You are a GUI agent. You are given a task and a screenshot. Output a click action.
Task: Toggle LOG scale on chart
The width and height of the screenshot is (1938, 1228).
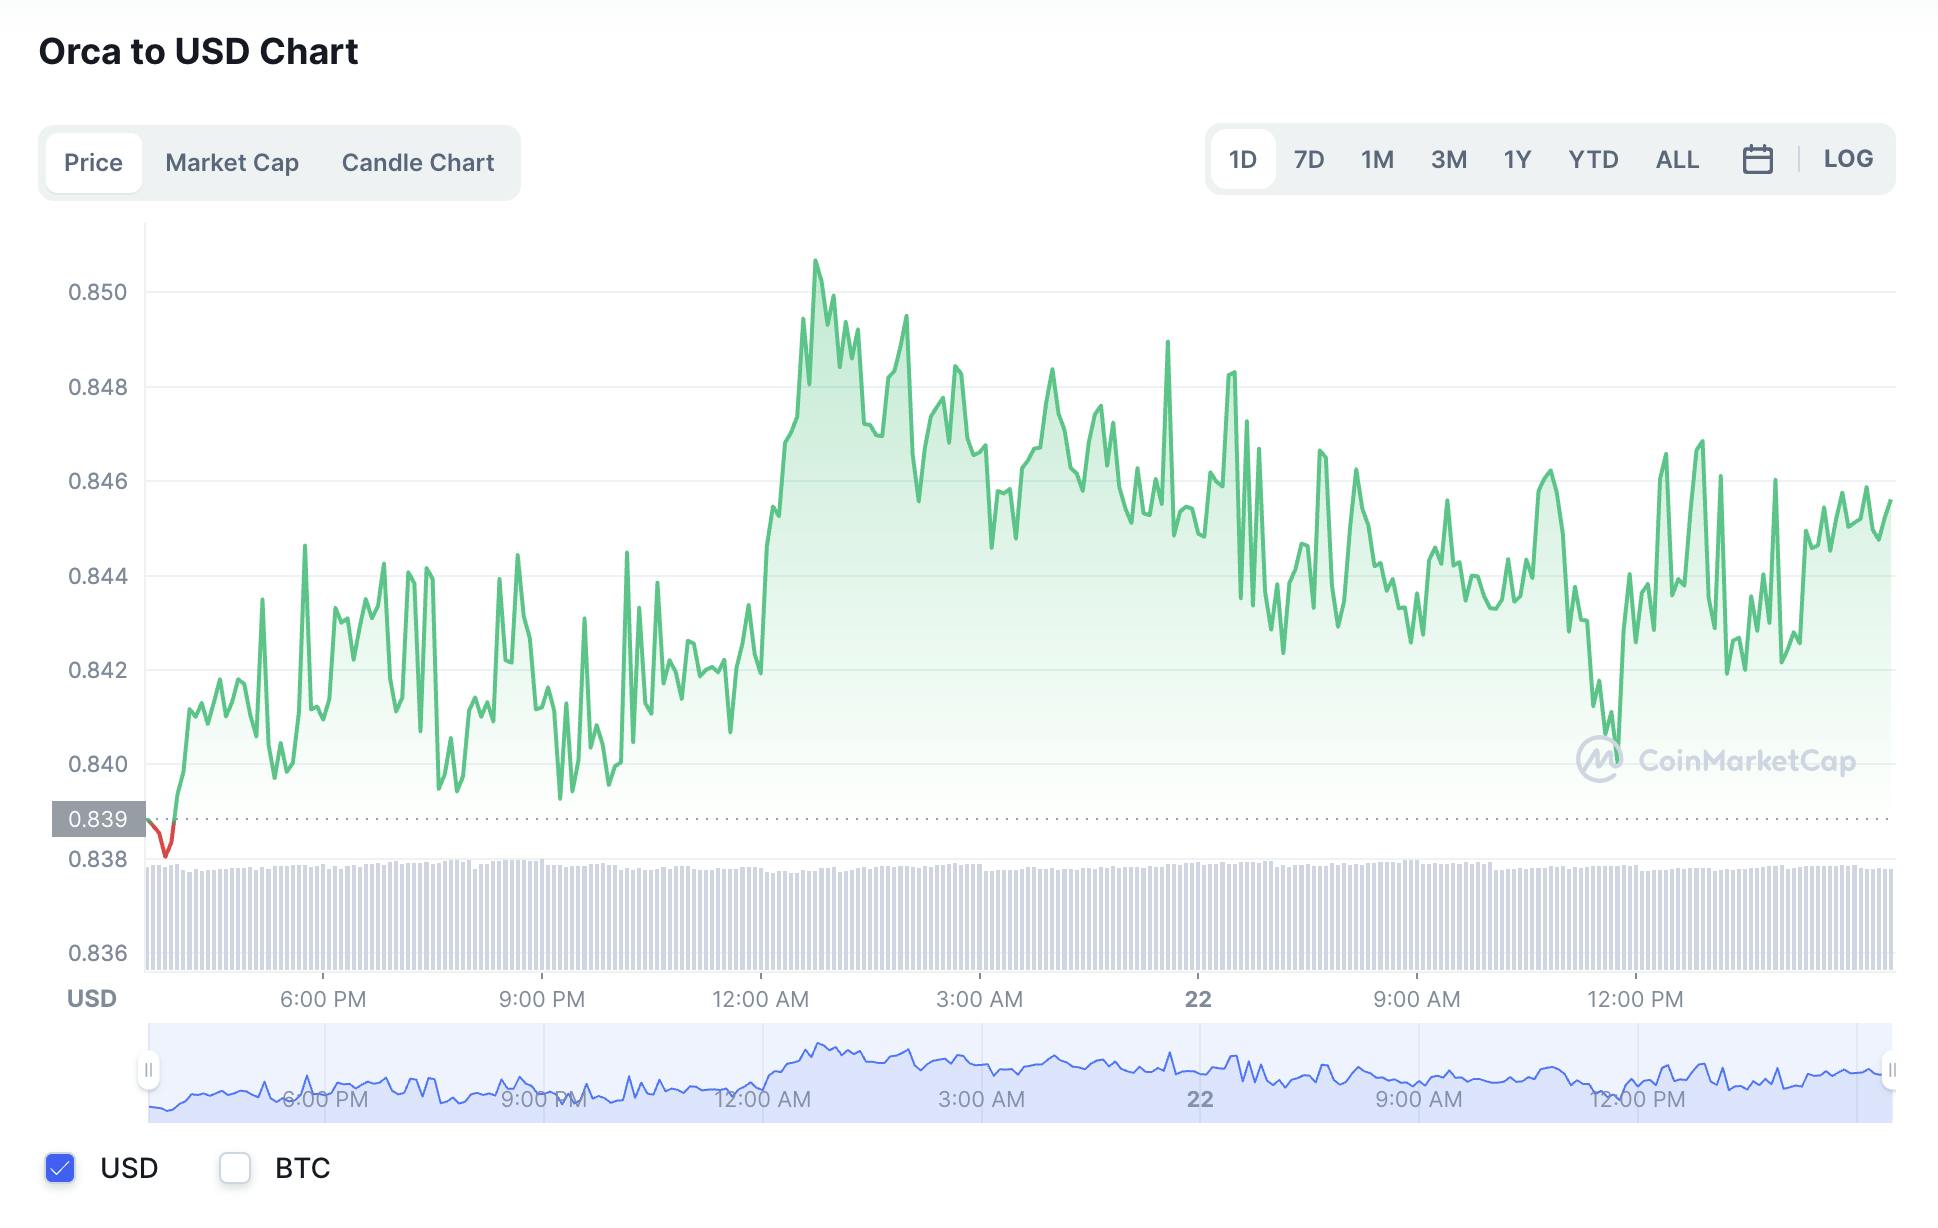click(1848, 158)
